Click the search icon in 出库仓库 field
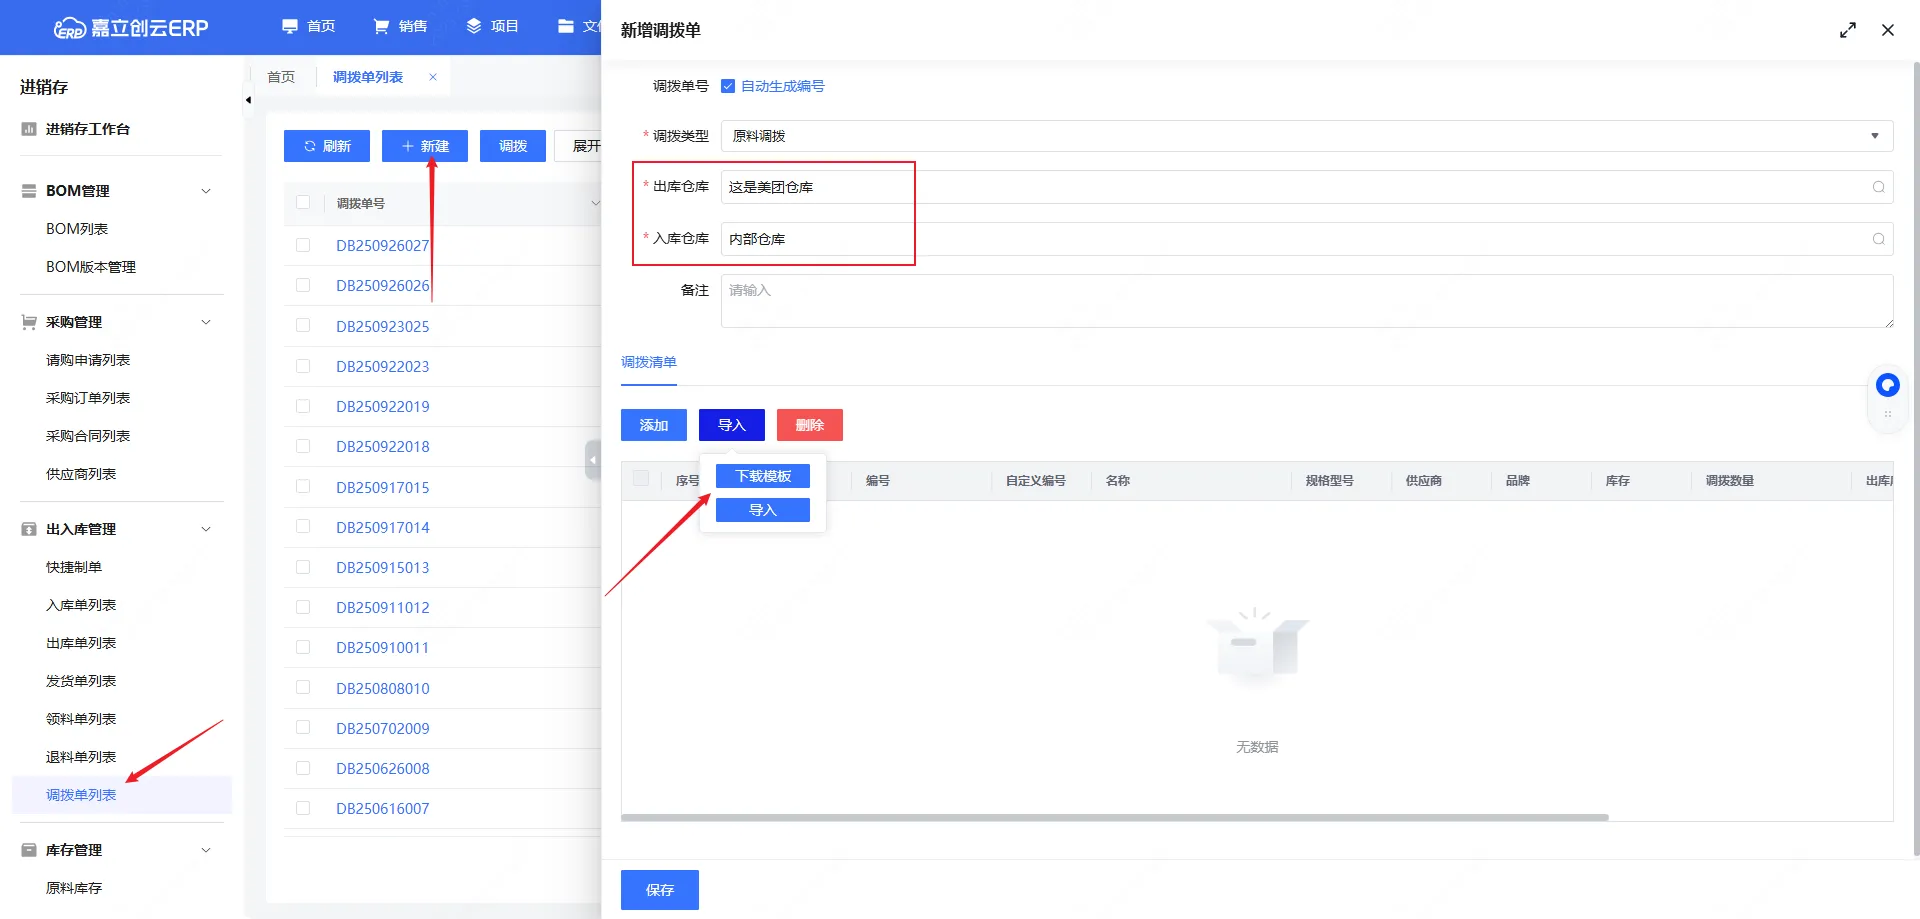1920x919 pixels. tap(1878, 187)
